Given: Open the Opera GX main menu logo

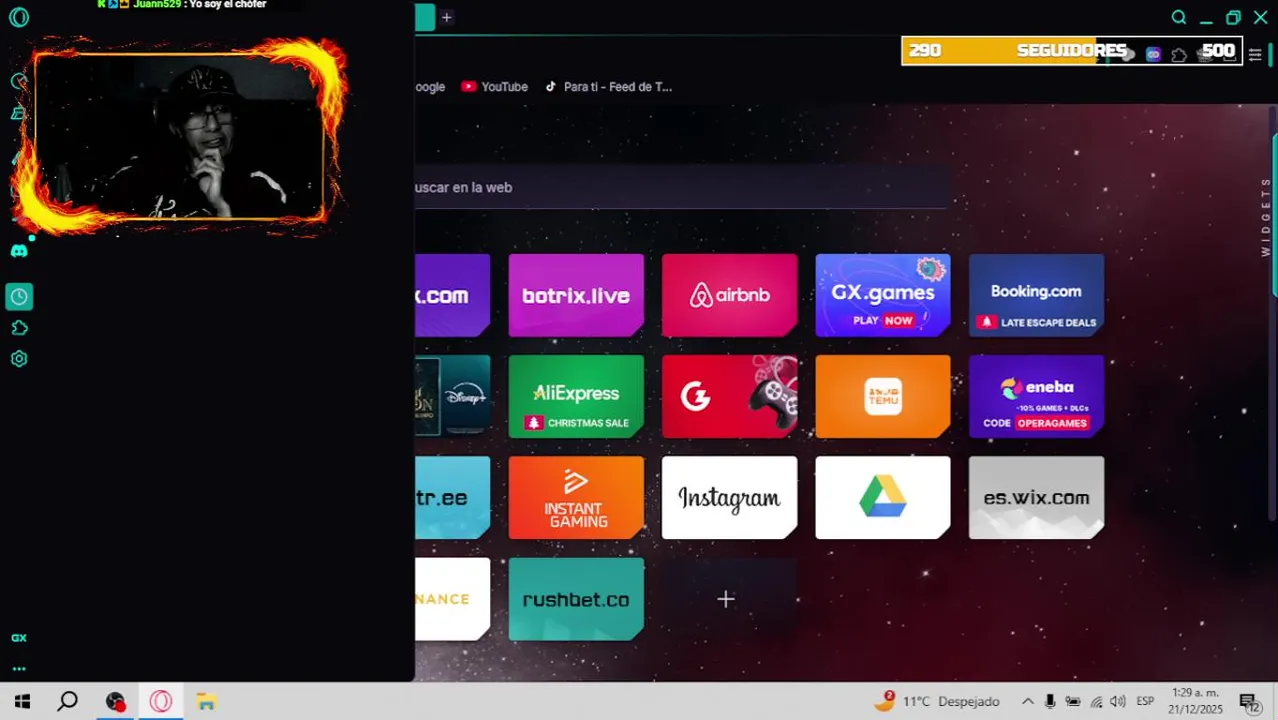Looking at the screenshot, I should click(19, 18).
